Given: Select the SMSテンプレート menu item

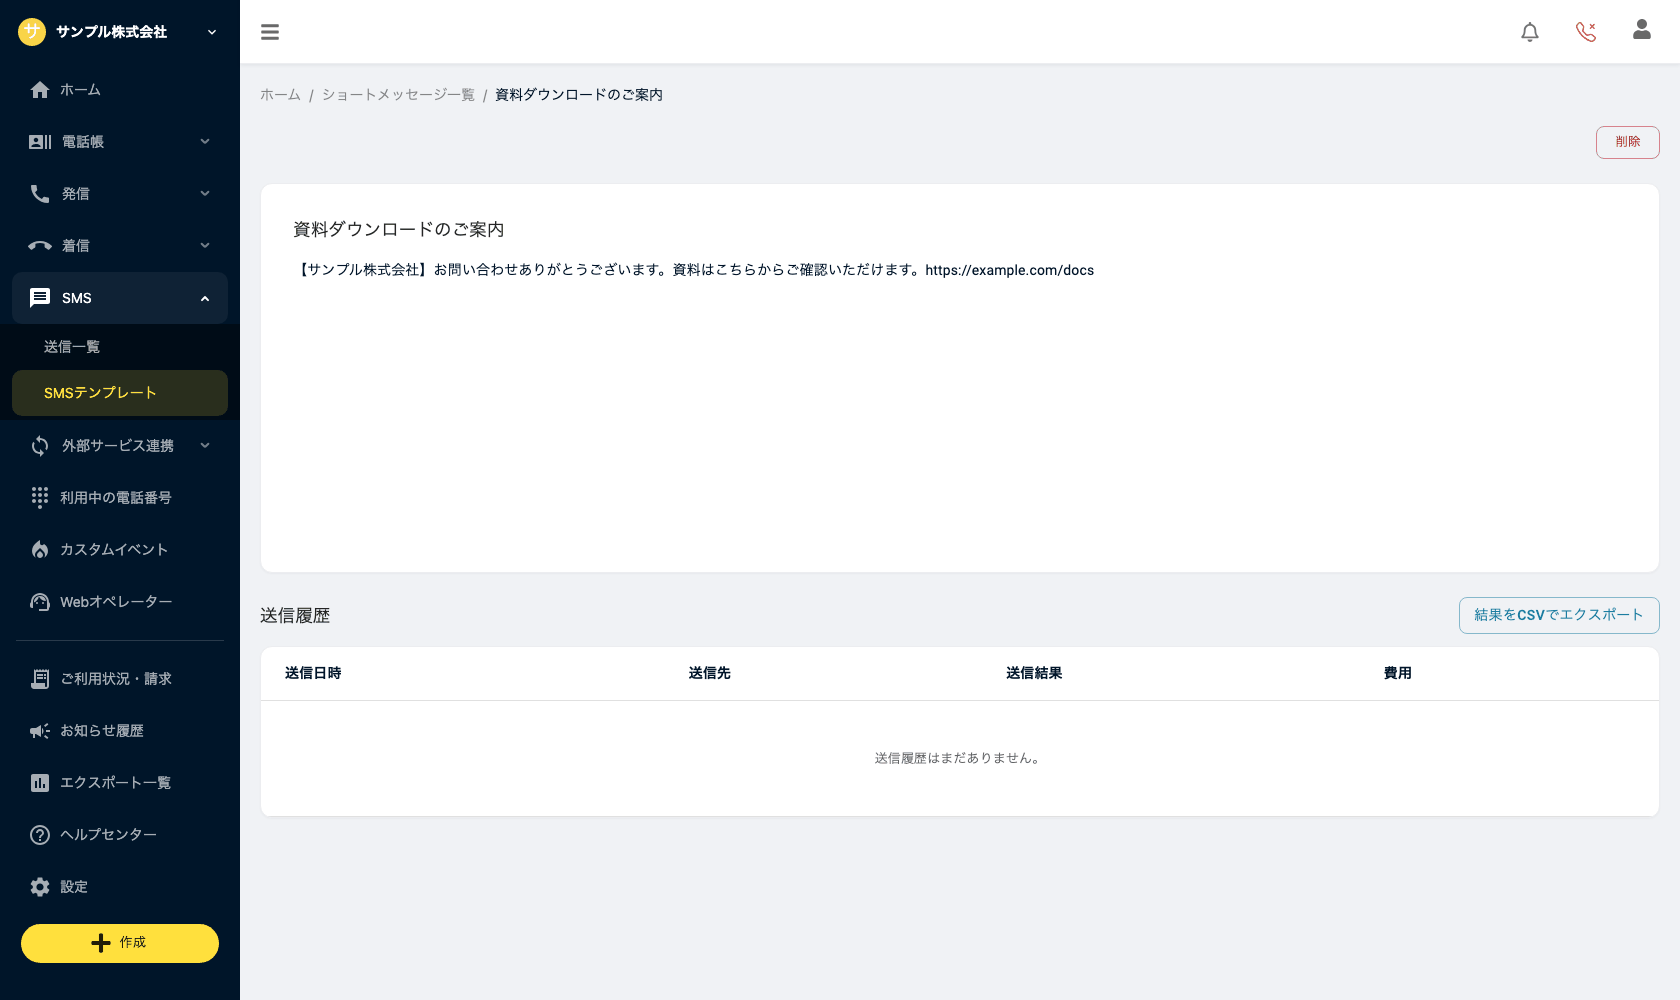Looking at the screenshot, I should click(x=120, y=393).
